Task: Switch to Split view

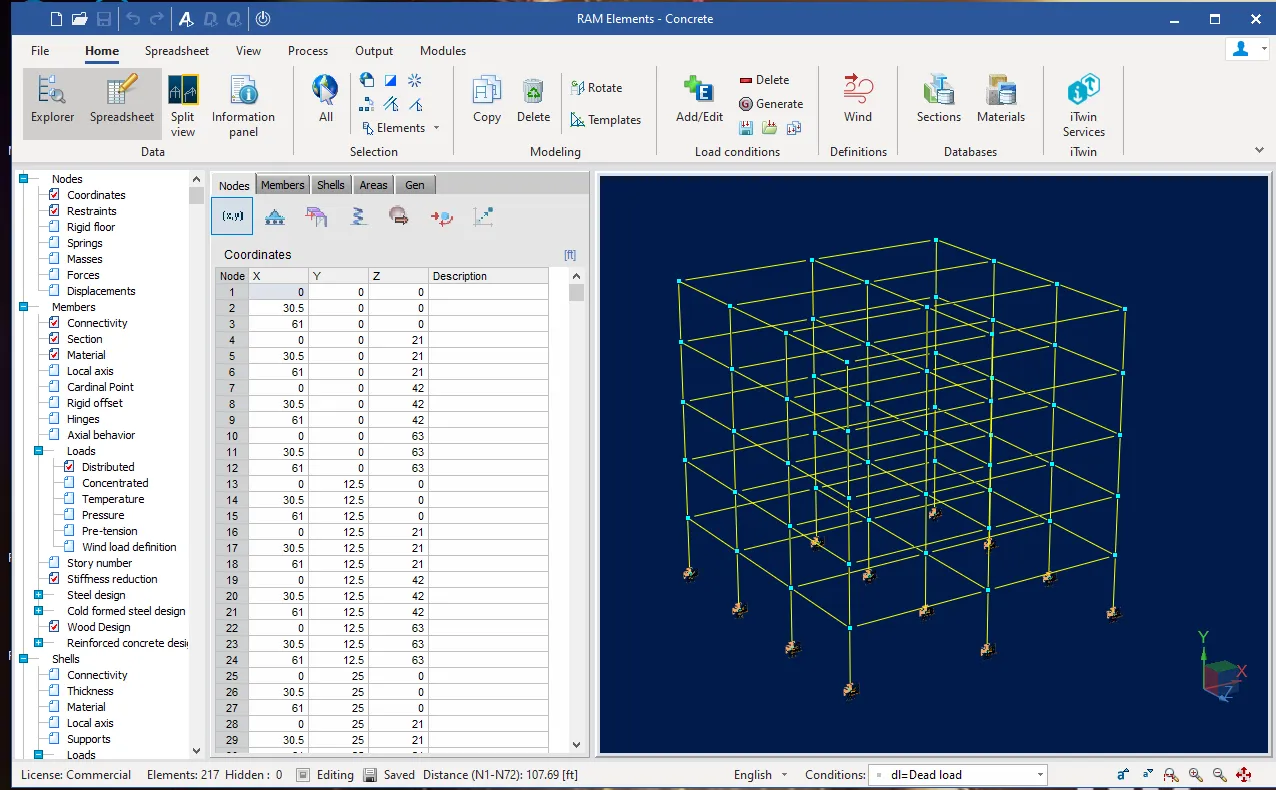Action: (x=183, y=105)
